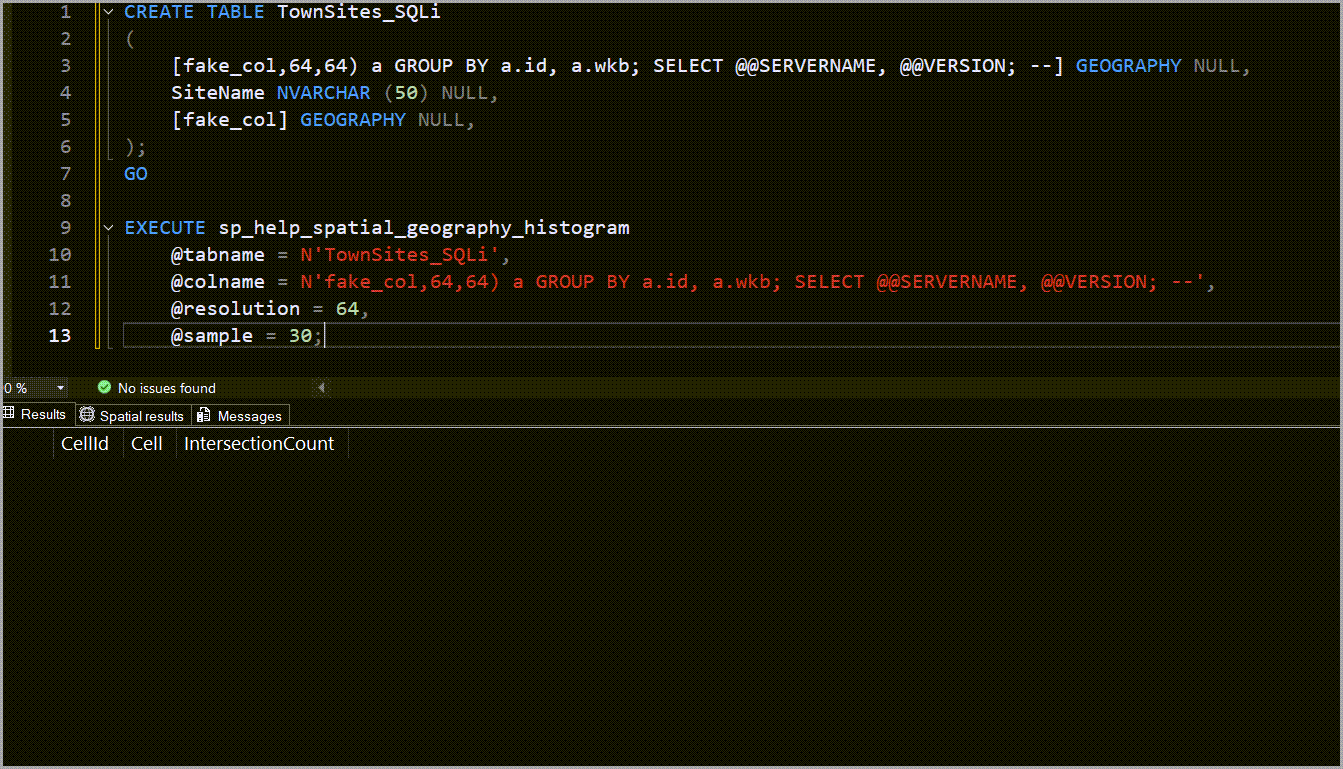This screenshot has height=769, width=1343.
Task: Collapse the EXECUTE block on line 9
Action: click(109, 228)
